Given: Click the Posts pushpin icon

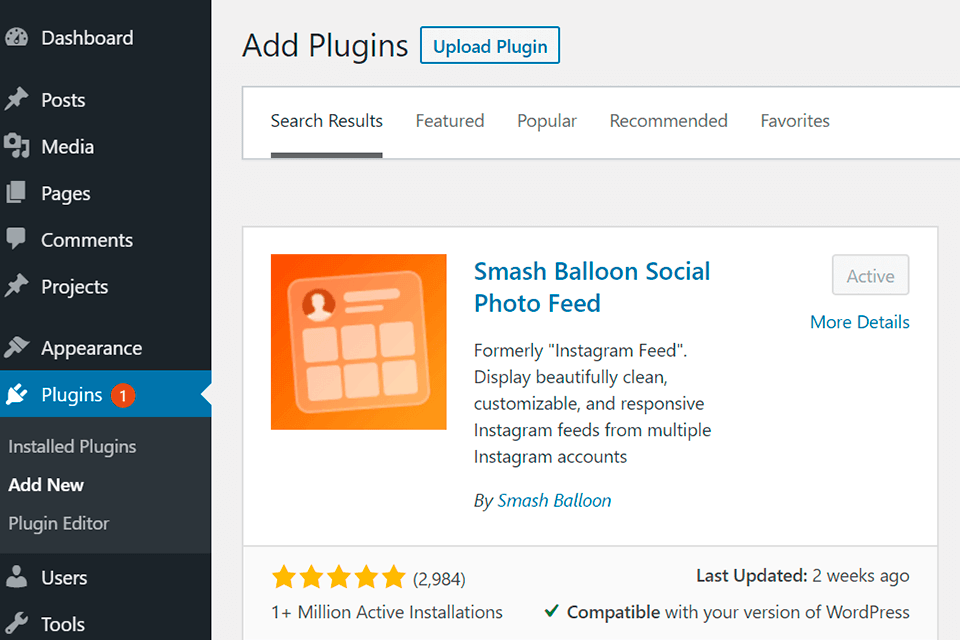Looking at the screenshot, I should pos(16,100).
